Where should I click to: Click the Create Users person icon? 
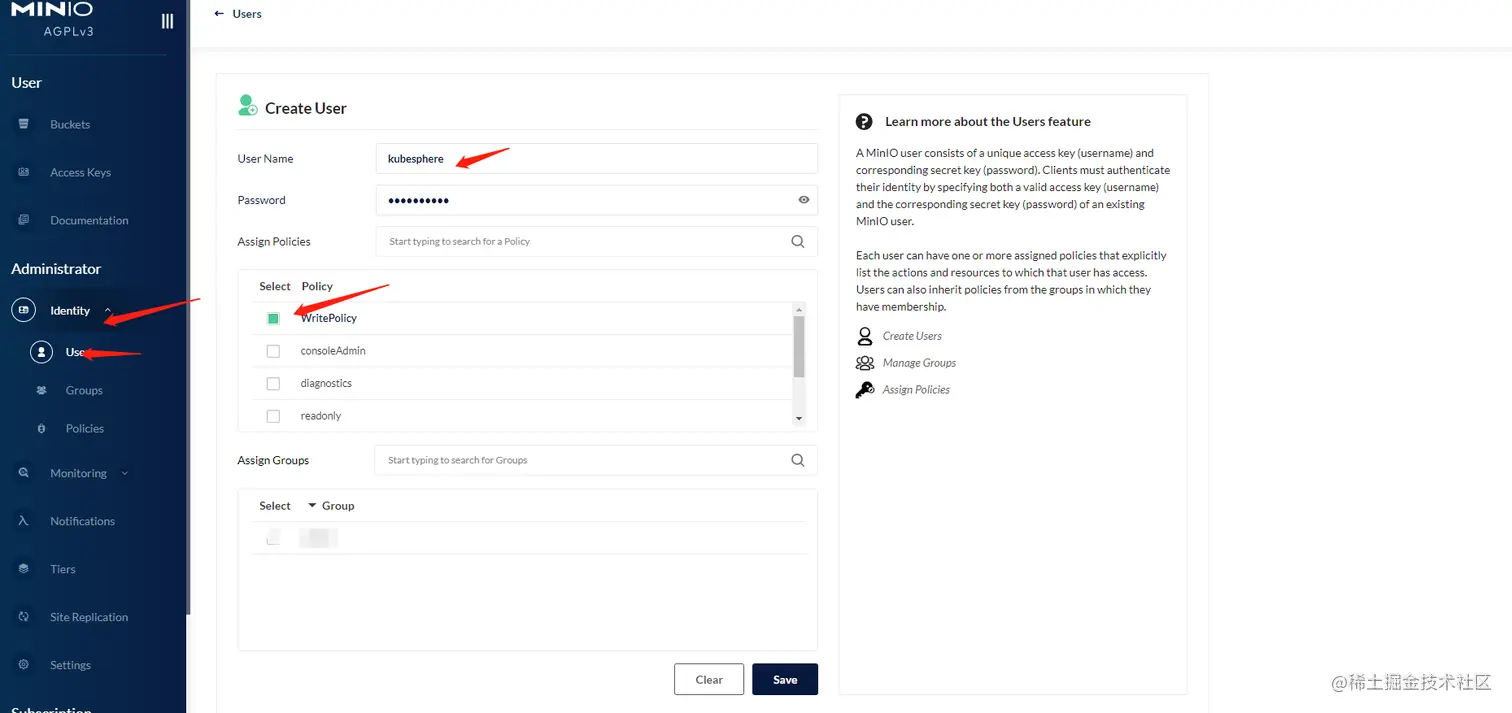click(865, 336)
